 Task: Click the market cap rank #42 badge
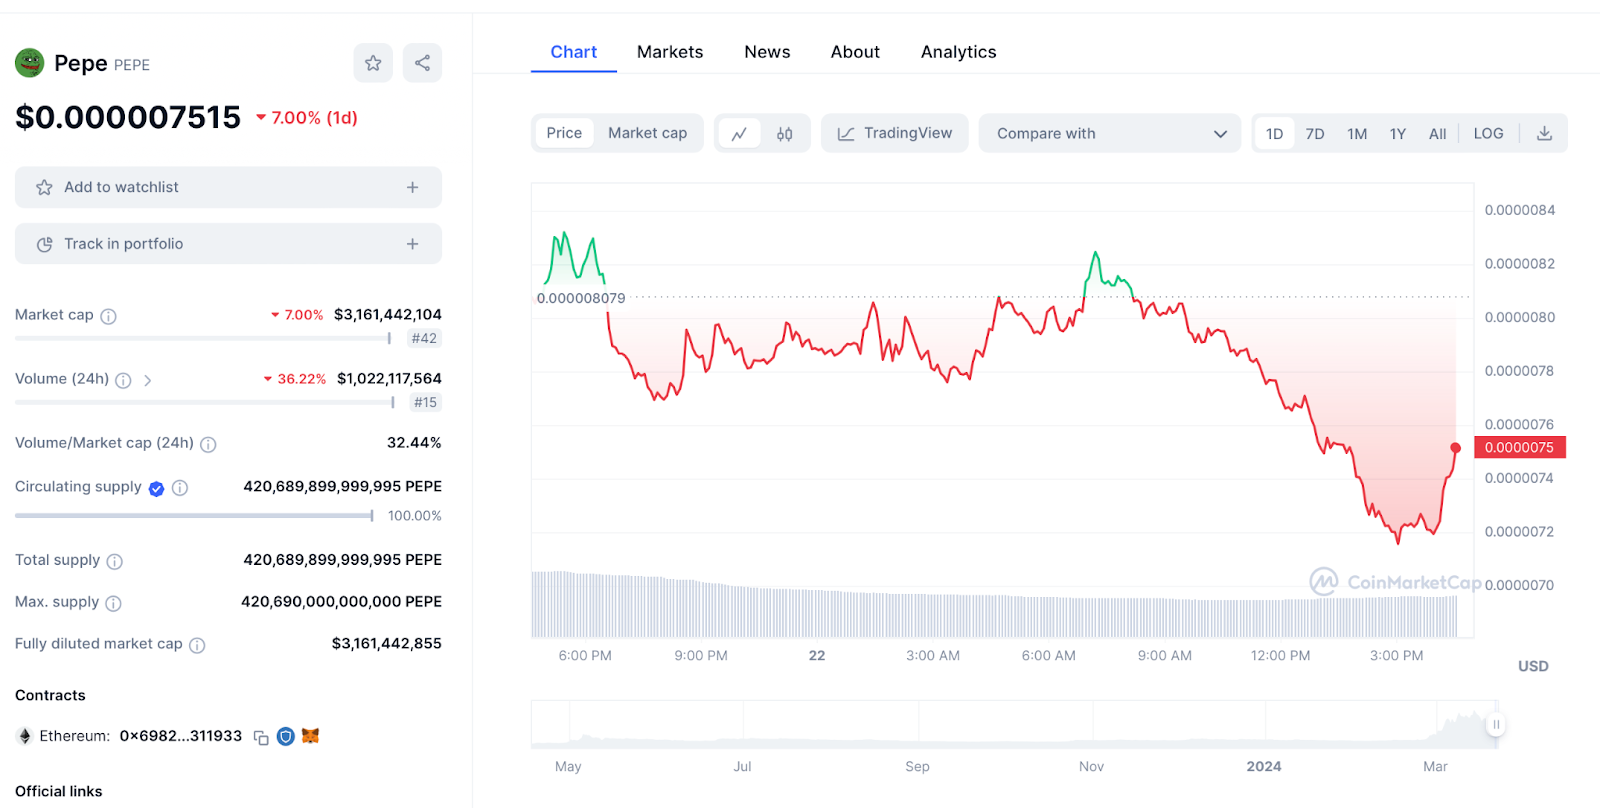(424, 338)
